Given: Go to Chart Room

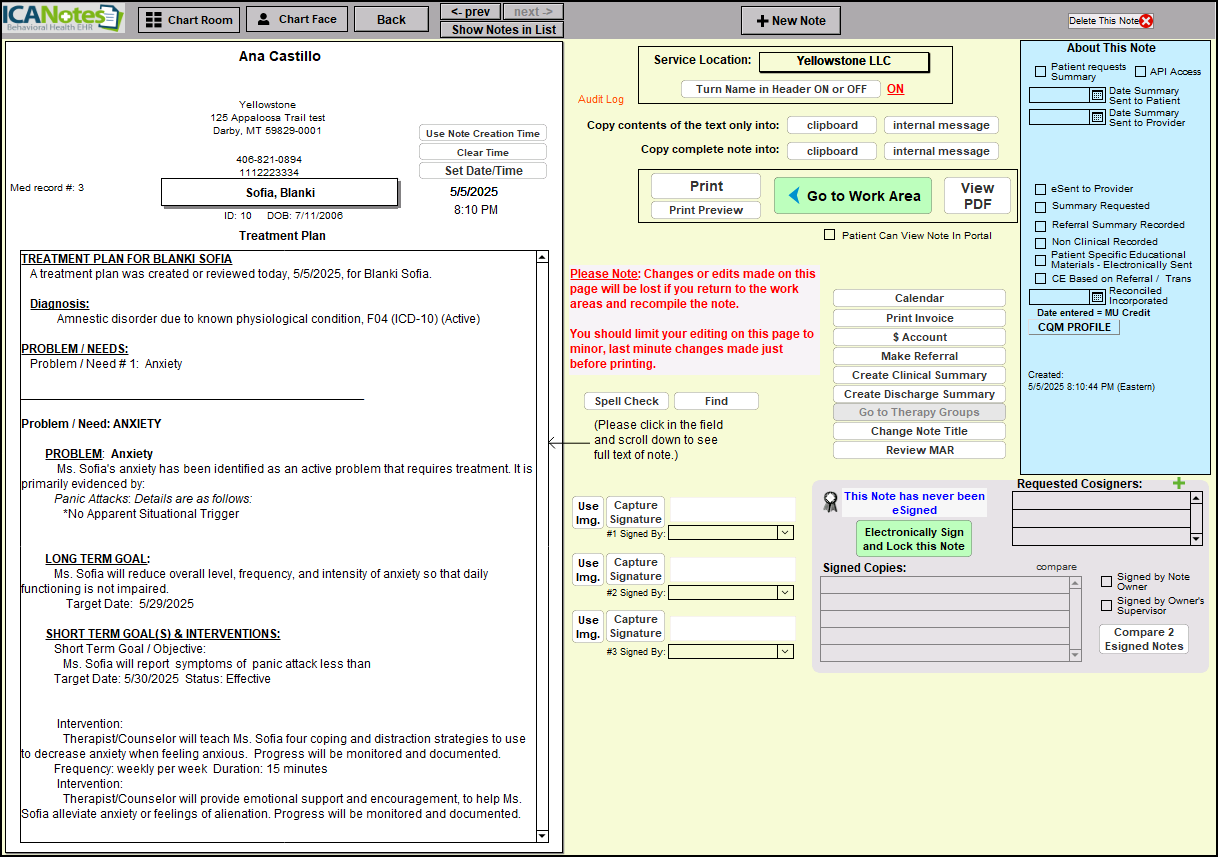Looking at the screenshot, I should tap(189, 20).
